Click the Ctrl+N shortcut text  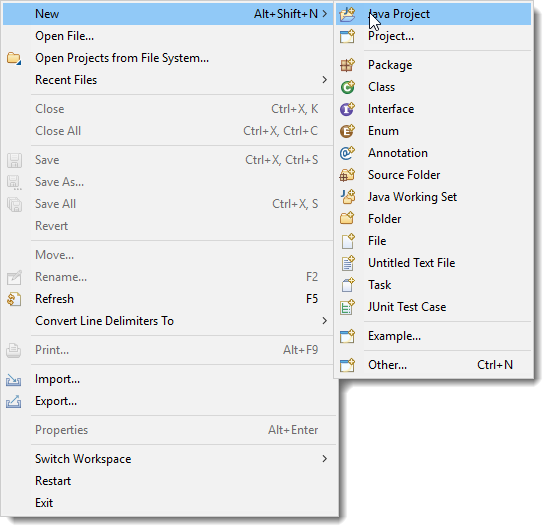495,365
